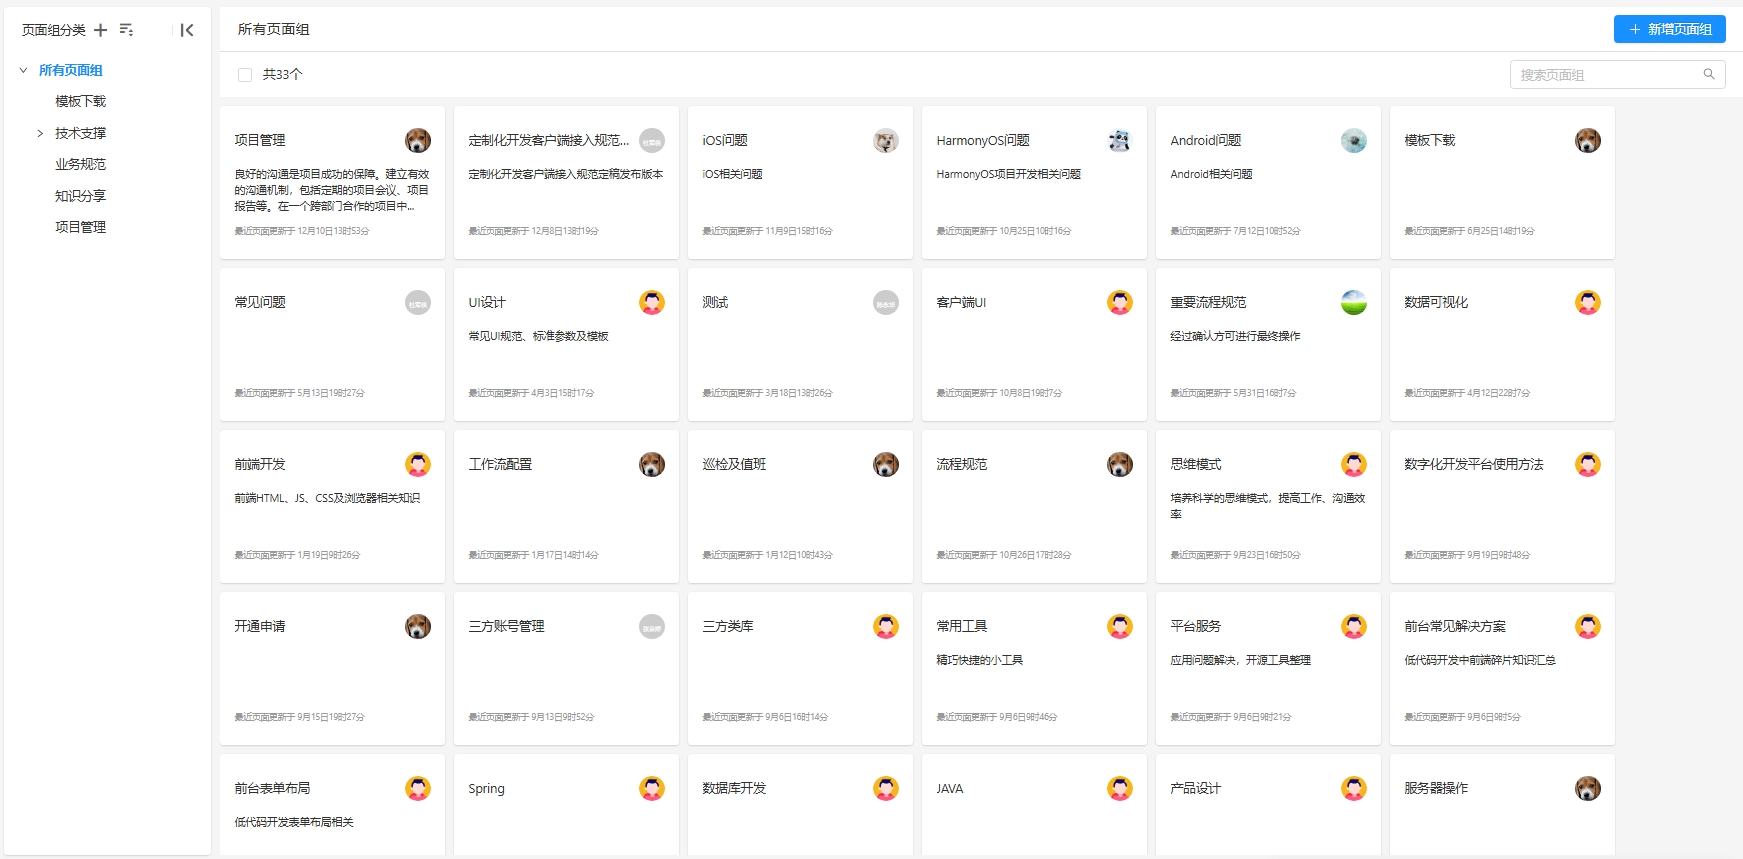Click avatar on 模板下载 card
This screenshot has height=859, width=1743.
[x=1588, y=140]
